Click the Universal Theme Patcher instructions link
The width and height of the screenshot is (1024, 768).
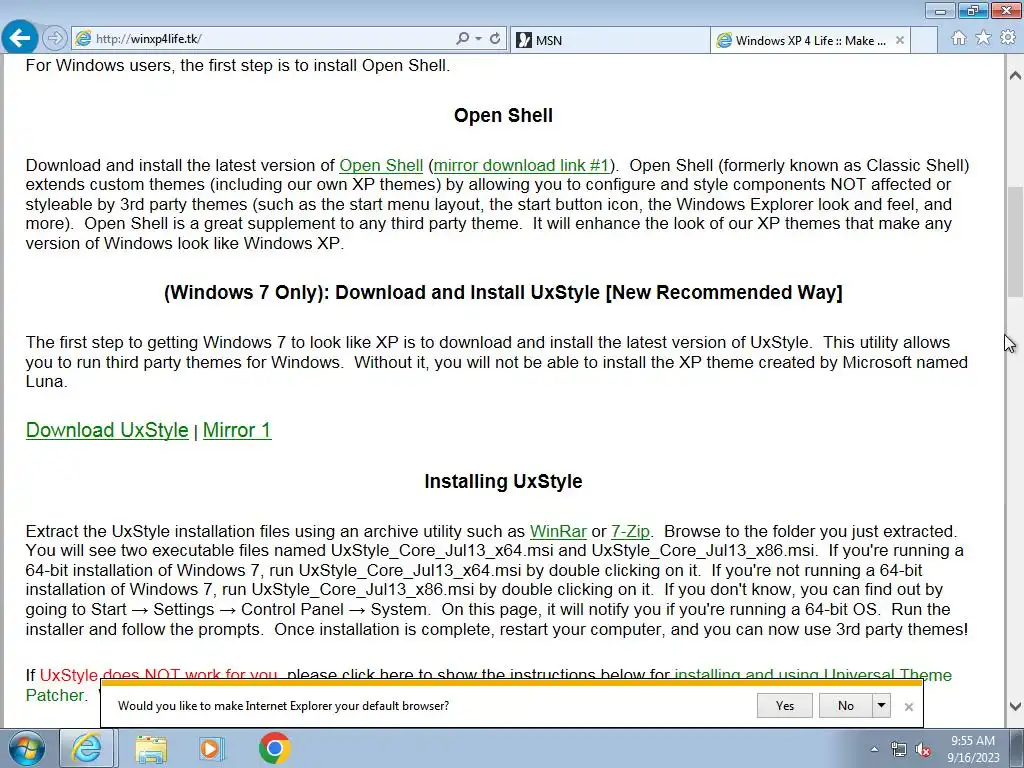pos(812,675)
